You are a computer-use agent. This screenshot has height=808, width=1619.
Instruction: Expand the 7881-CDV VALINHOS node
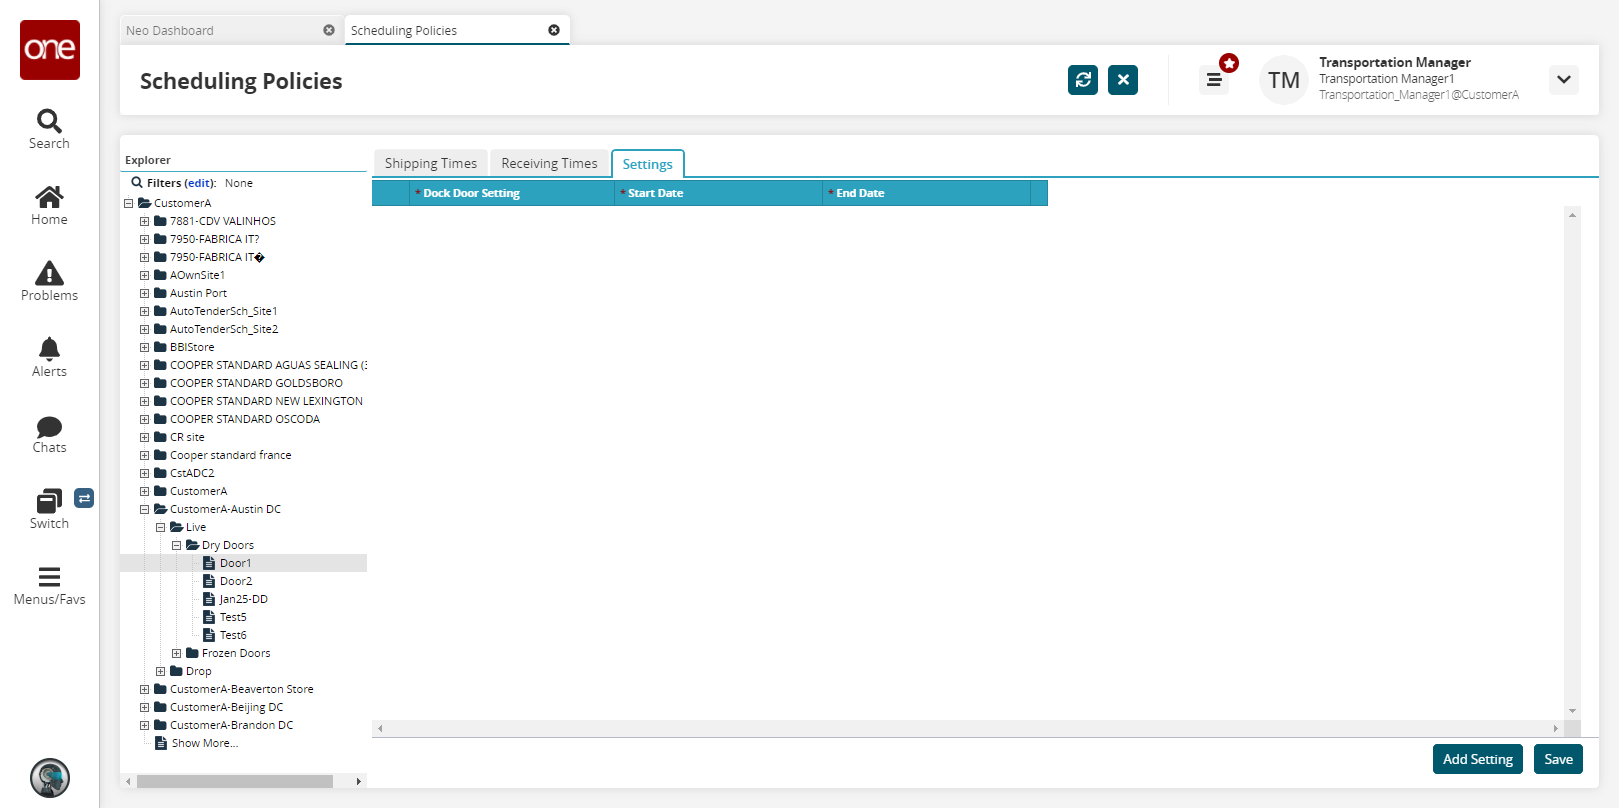(x=145, y=221)
